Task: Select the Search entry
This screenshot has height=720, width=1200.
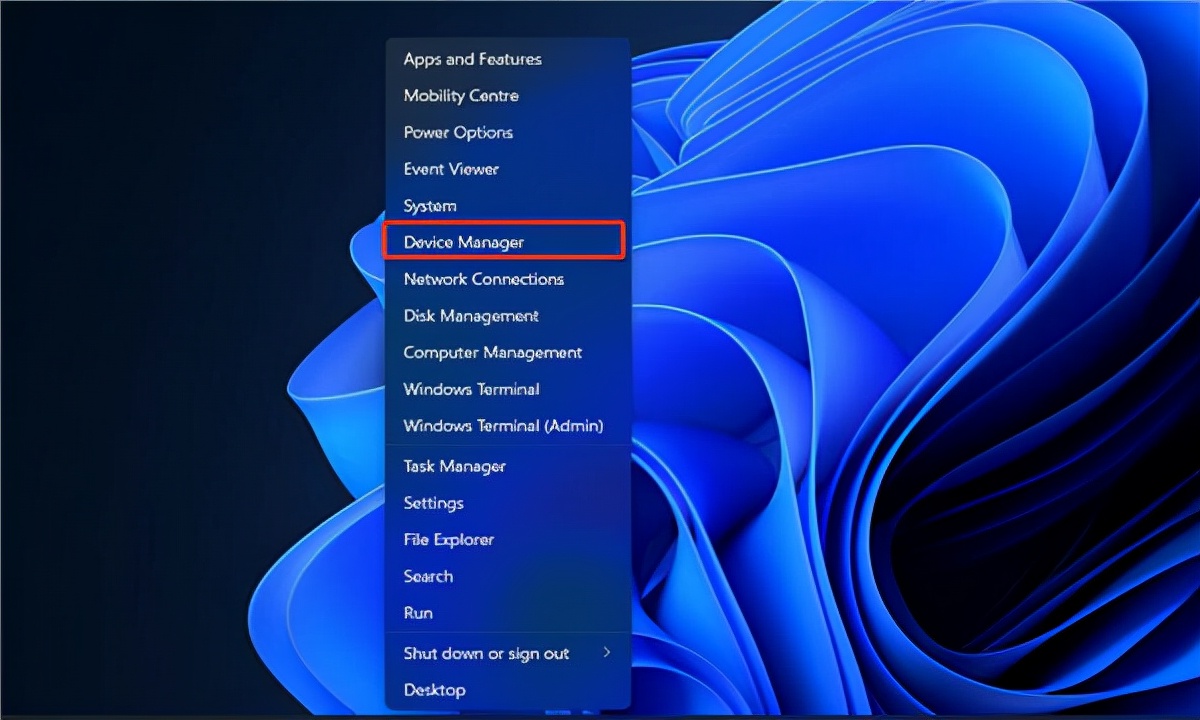Action: coord(428,576)
